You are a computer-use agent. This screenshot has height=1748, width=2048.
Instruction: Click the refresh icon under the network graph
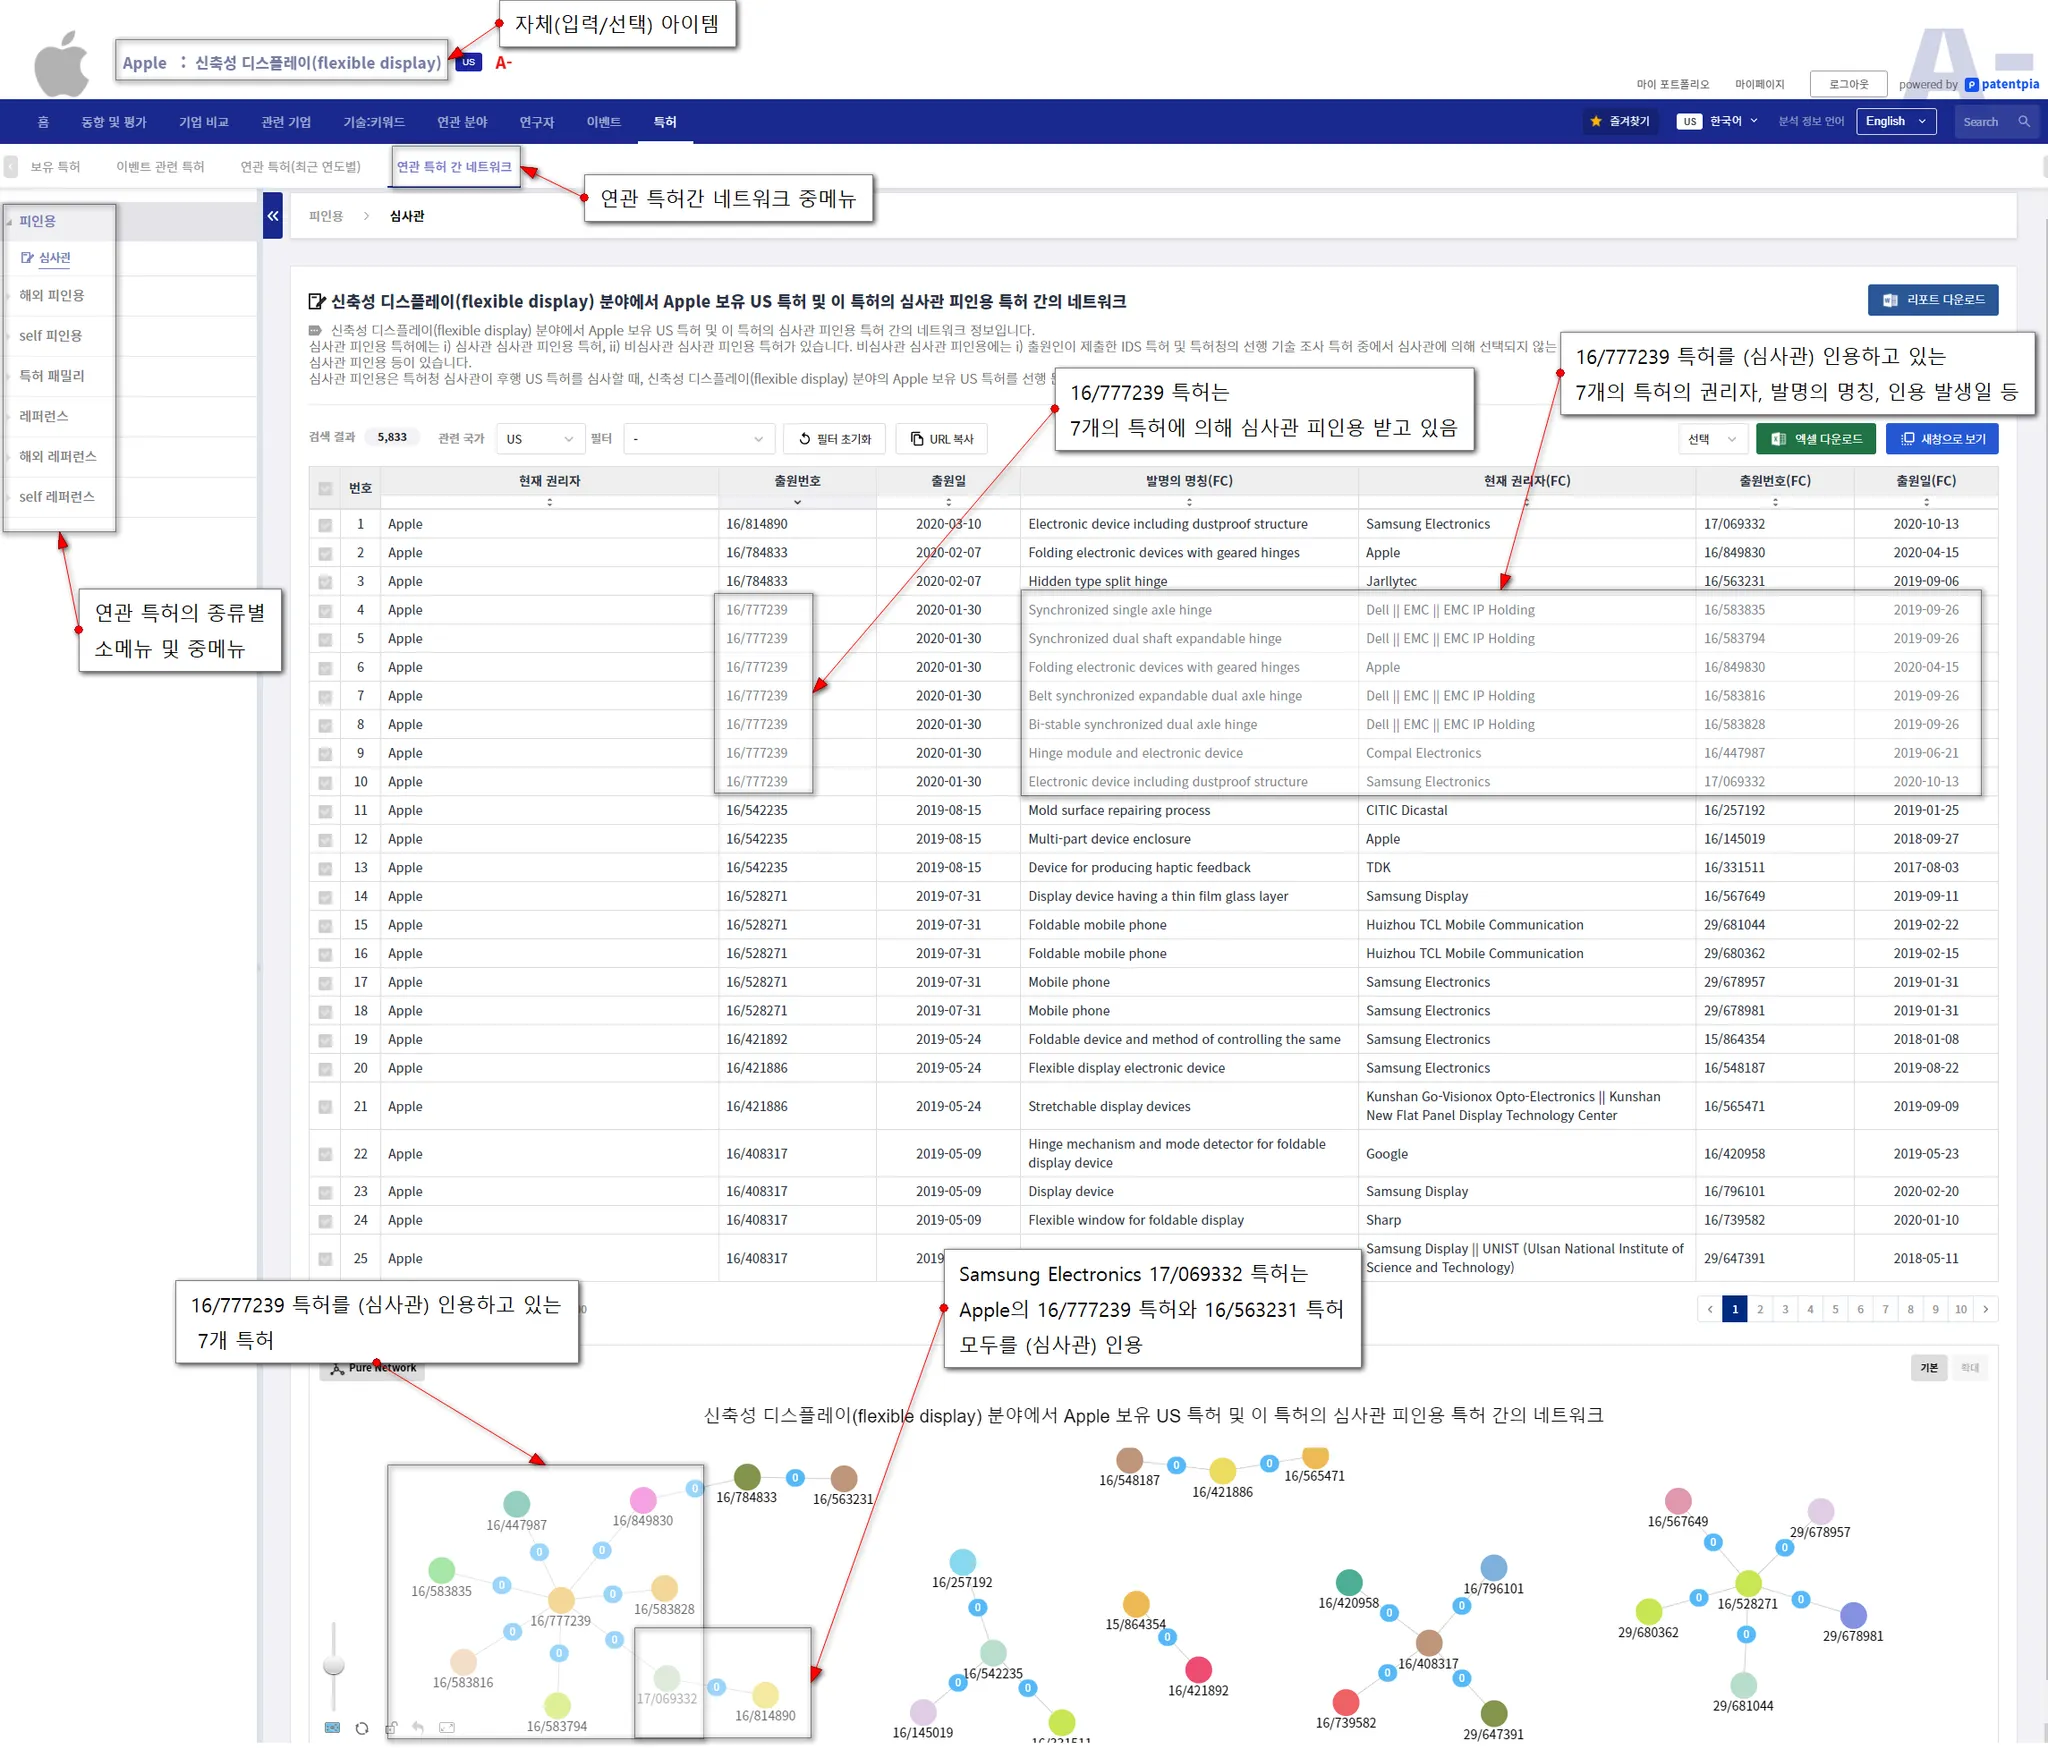coord(362,1728)
